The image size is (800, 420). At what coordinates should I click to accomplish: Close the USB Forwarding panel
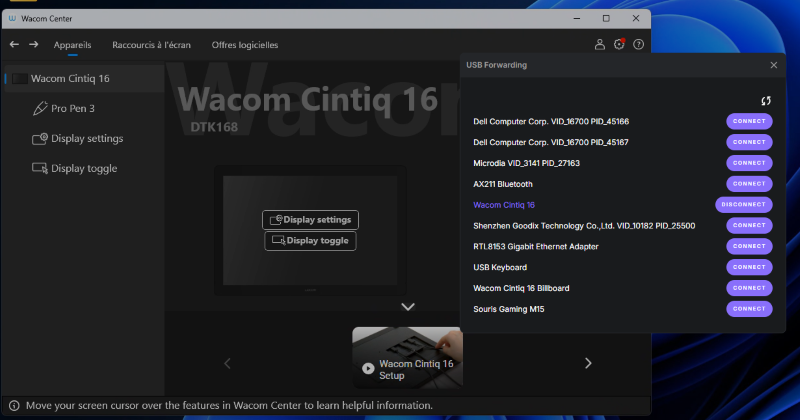773,65
